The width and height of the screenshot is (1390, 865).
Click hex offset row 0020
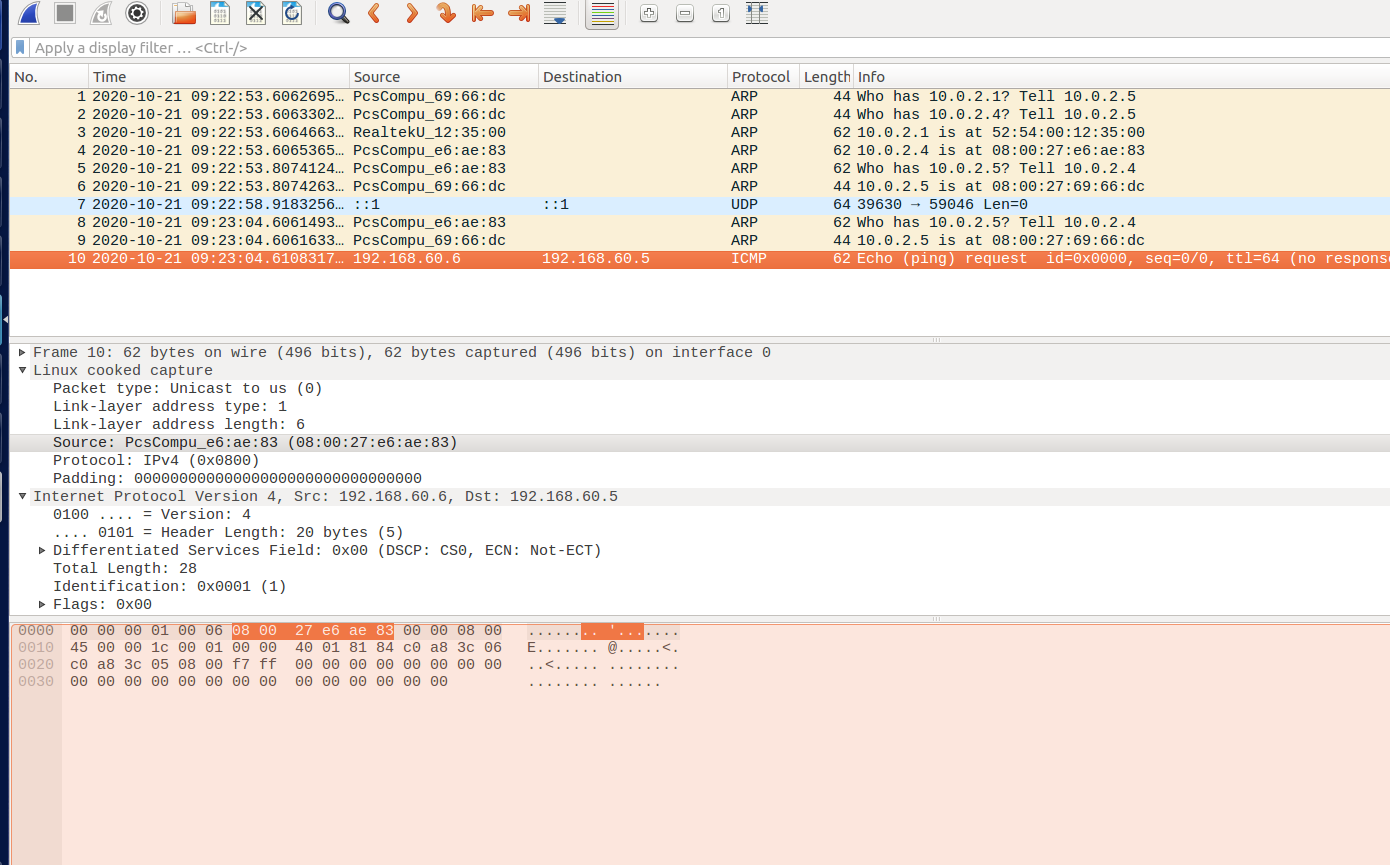point(36,665)
